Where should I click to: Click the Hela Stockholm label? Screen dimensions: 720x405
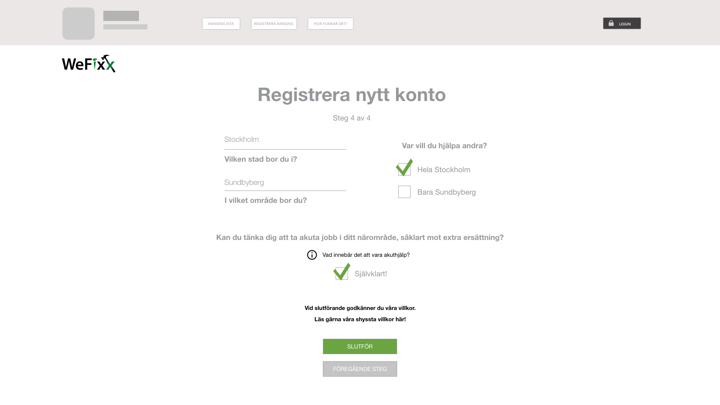pyautogui.click(x=444, y=169)
